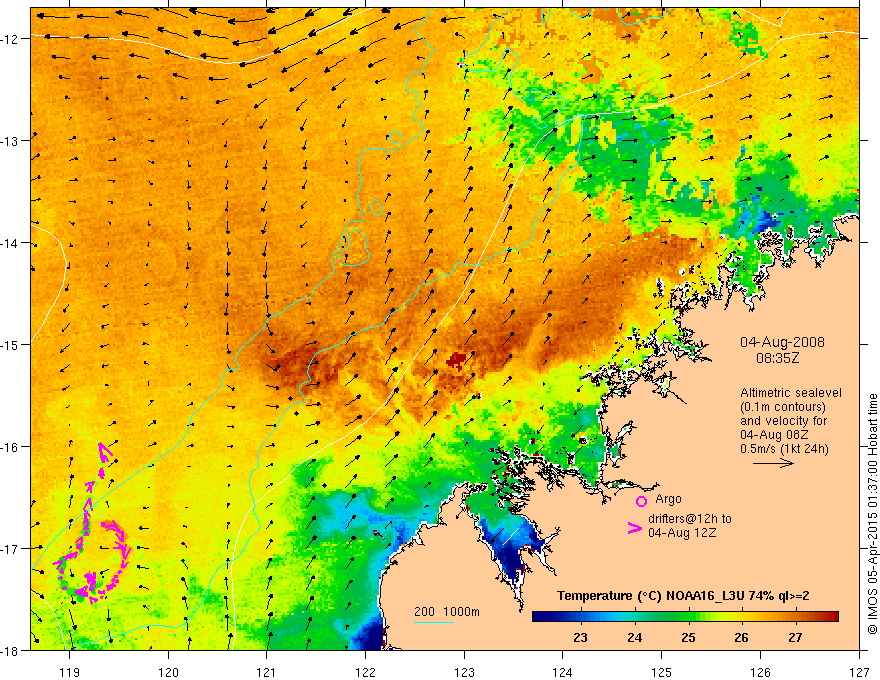Click the magenta drifters arrowhead symbol in legend
Screen dimensions: 880x680
tap(634, 528)
